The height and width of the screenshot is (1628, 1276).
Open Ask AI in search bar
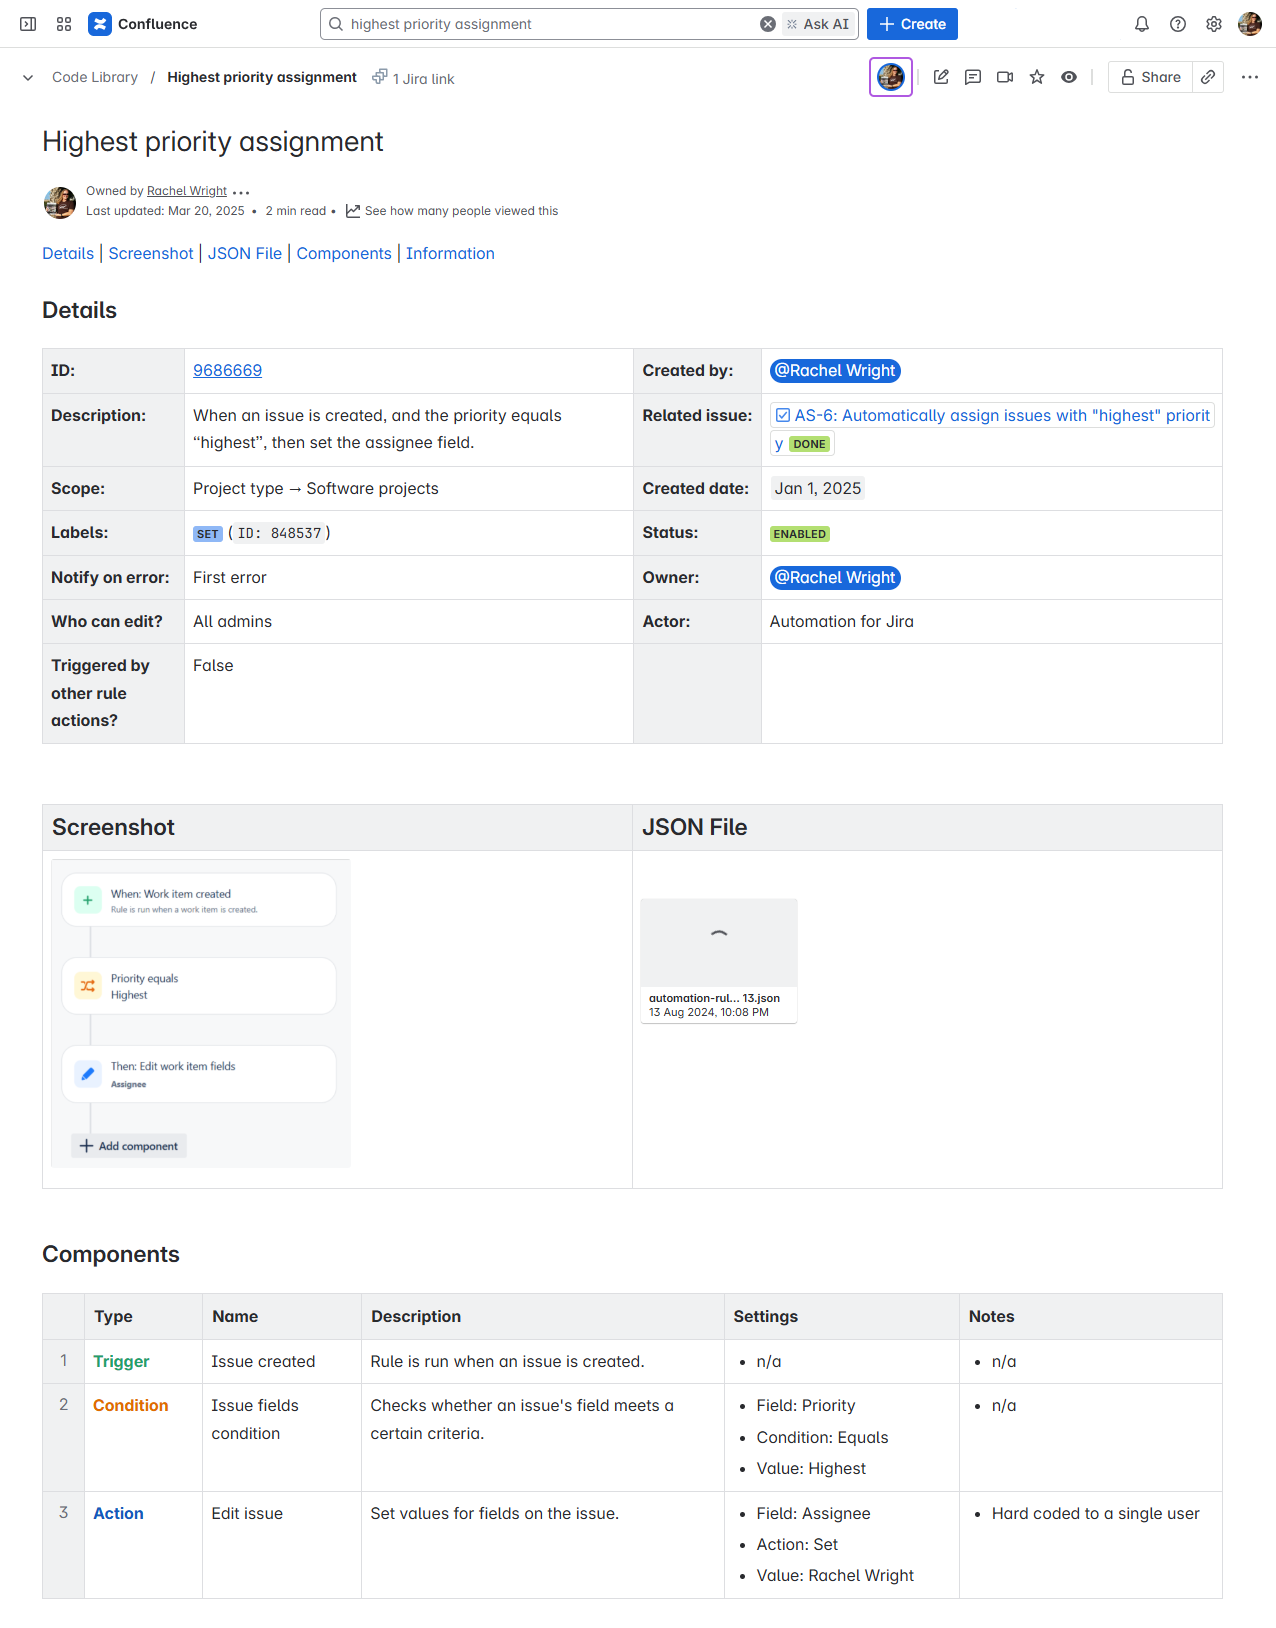[818, 24]
